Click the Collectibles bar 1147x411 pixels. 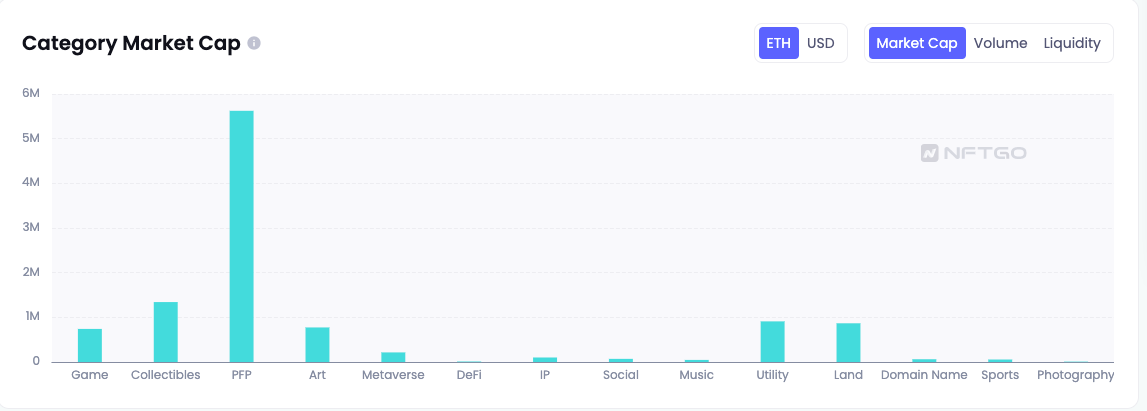coord(166,332)
